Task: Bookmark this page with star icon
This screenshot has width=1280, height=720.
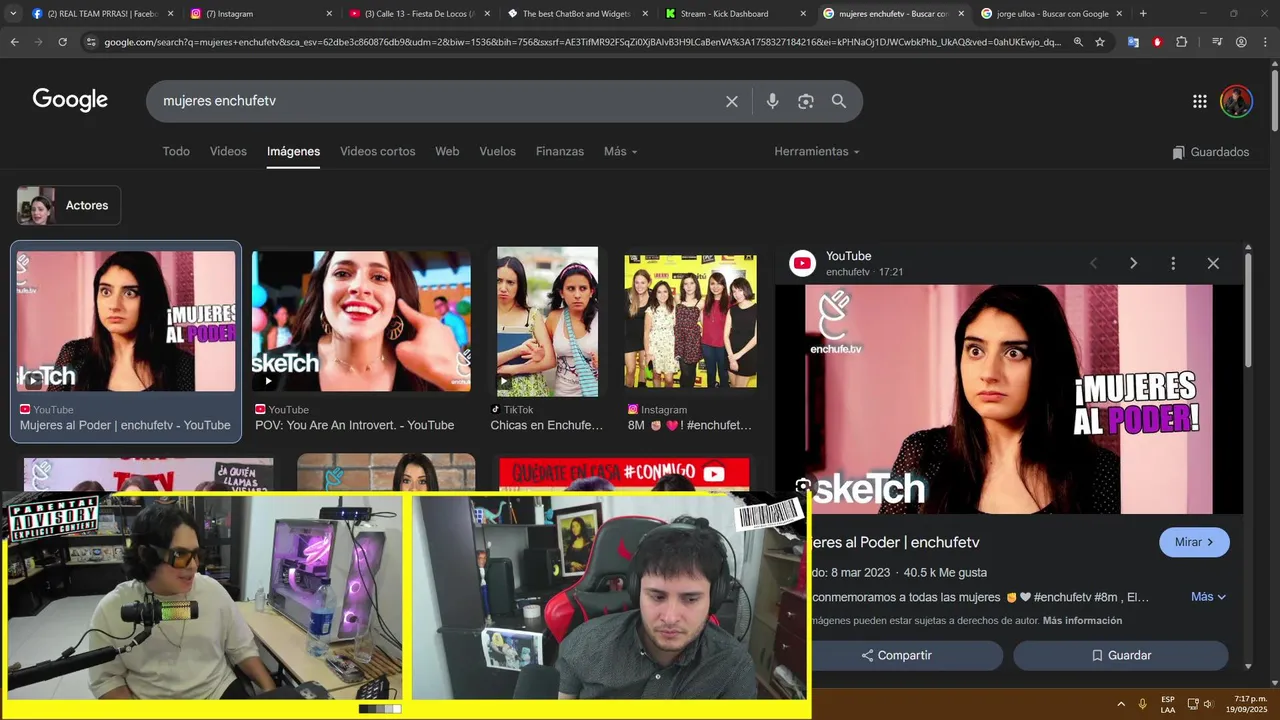Action: [x=1100, y=42]
